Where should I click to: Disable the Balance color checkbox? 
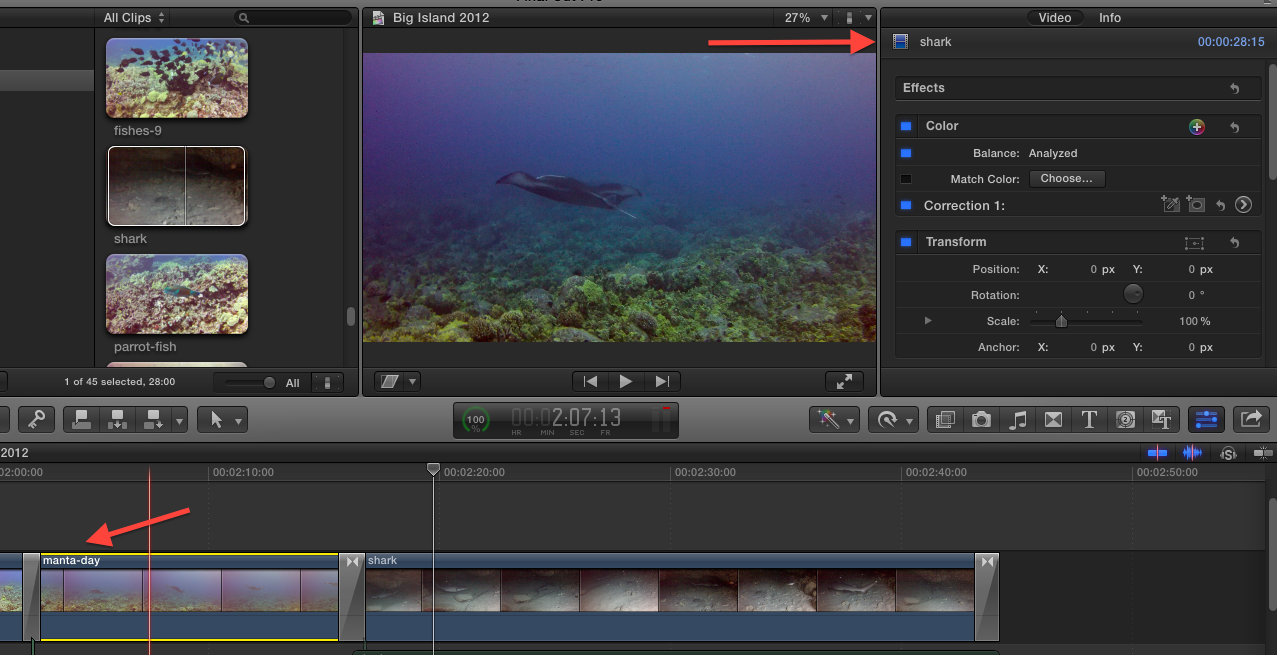[x=906, y=153]
